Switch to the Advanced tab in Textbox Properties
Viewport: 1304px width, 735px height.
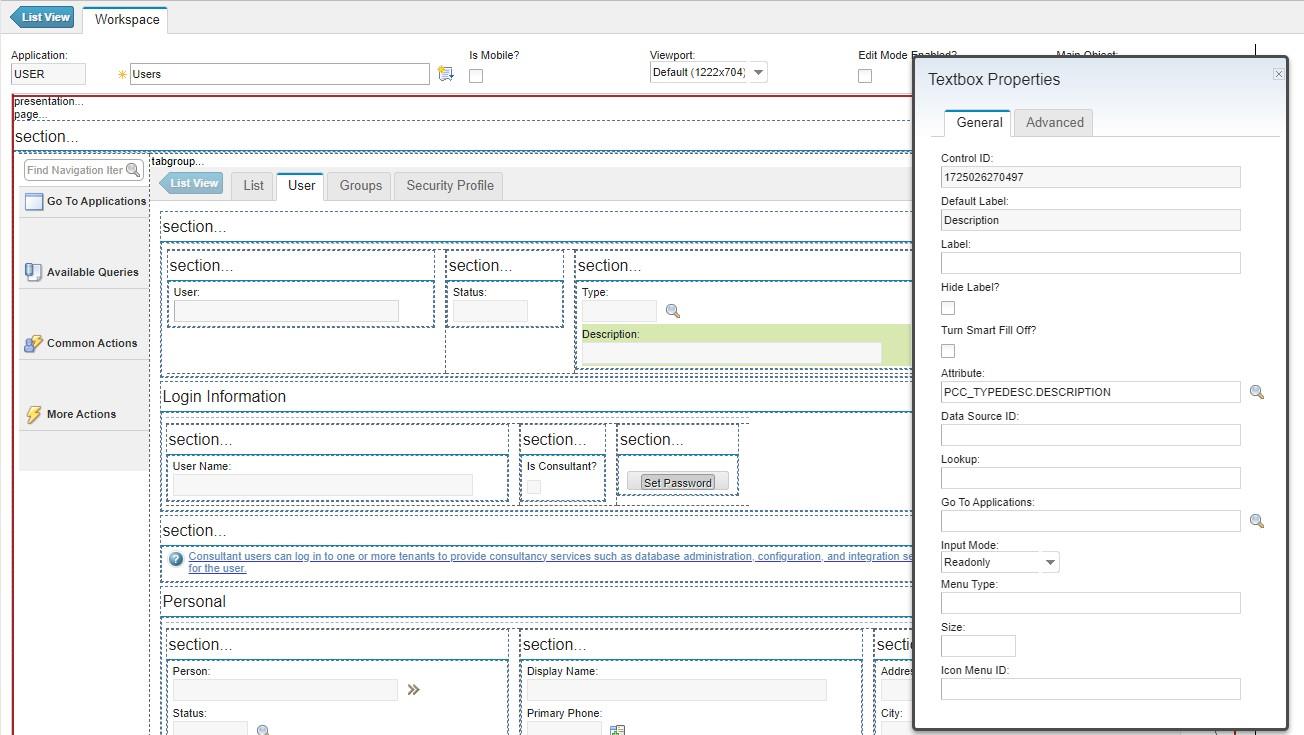pos(1054,122)
